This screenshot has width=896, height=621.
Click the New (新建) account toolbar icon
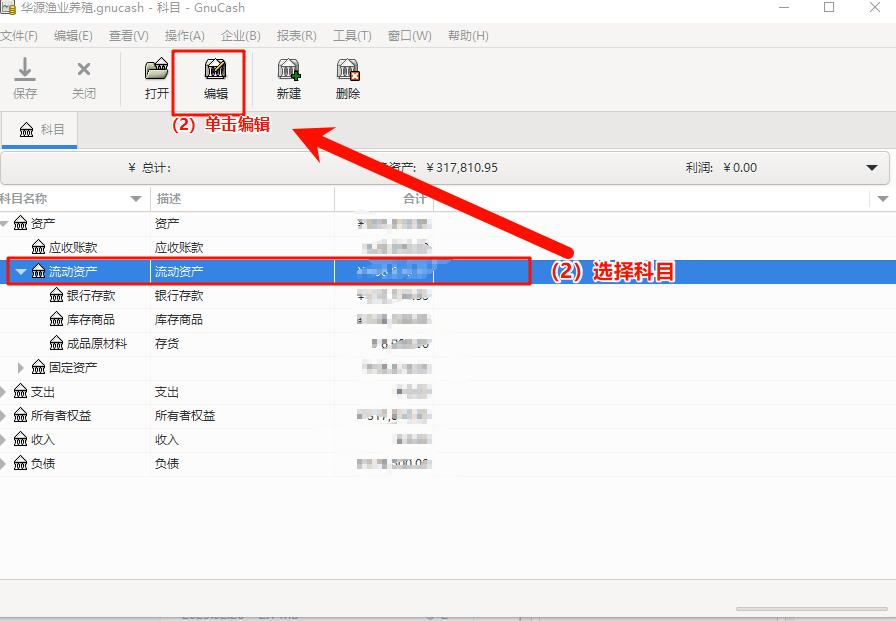289,69
